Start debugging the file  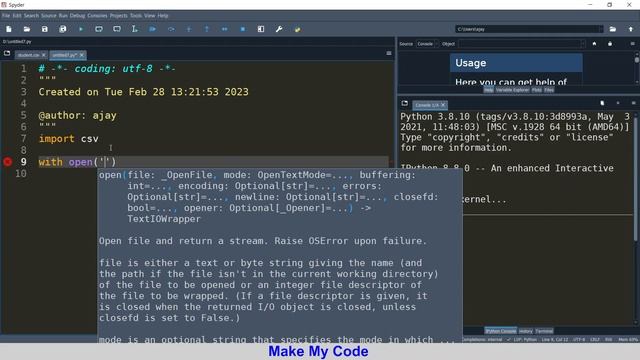pyautogui.click(x=153, y=29)
